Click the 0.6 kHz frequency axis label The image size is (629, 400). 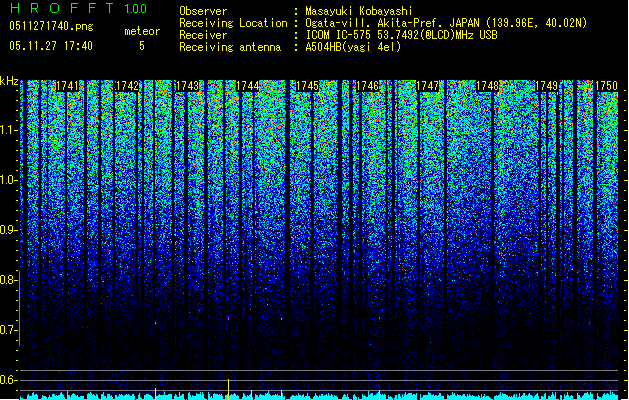tap(8, 380)
